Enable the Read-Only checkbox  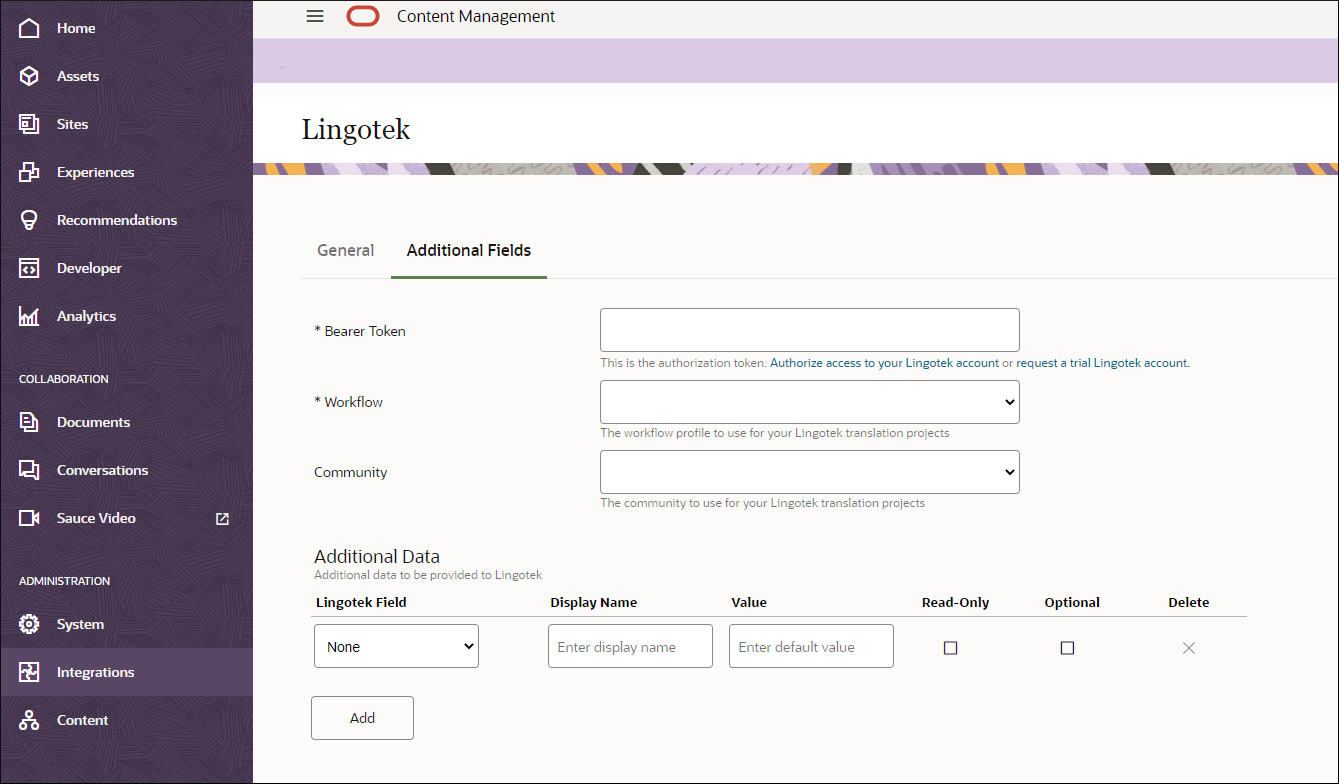(950, 648)
